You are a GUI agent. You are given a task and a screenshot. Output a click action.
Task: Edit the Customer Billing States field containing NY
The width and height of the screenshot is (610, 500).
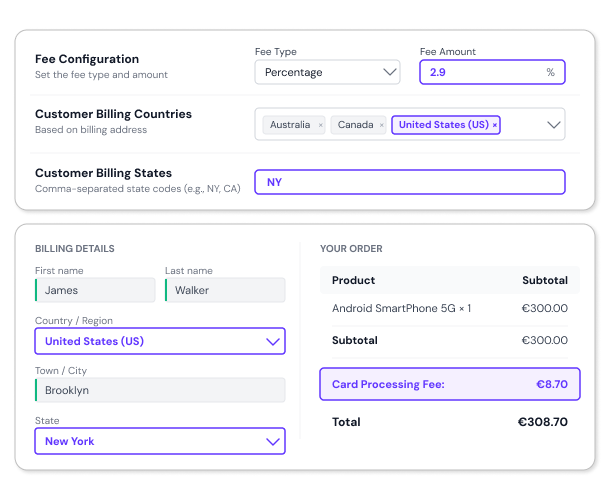pos(410,182)
